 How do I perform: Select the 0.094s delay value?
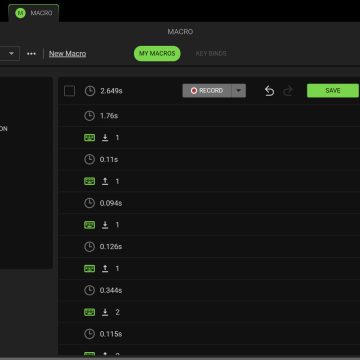pos(111,203)
